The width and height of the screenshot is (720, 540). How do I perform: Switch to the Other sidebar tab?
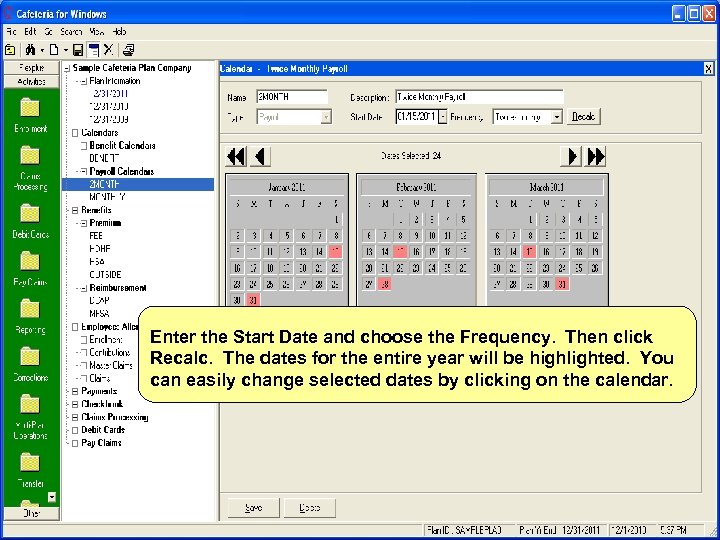32,513
